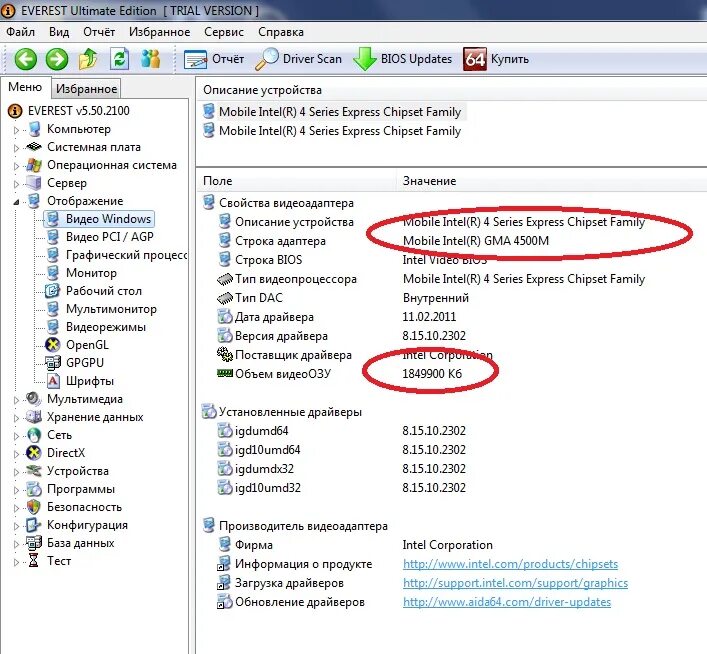The height and width of the screenshot is (654, 707).
Task: Select Видео Windows tree item
Action: pos(99,219)
